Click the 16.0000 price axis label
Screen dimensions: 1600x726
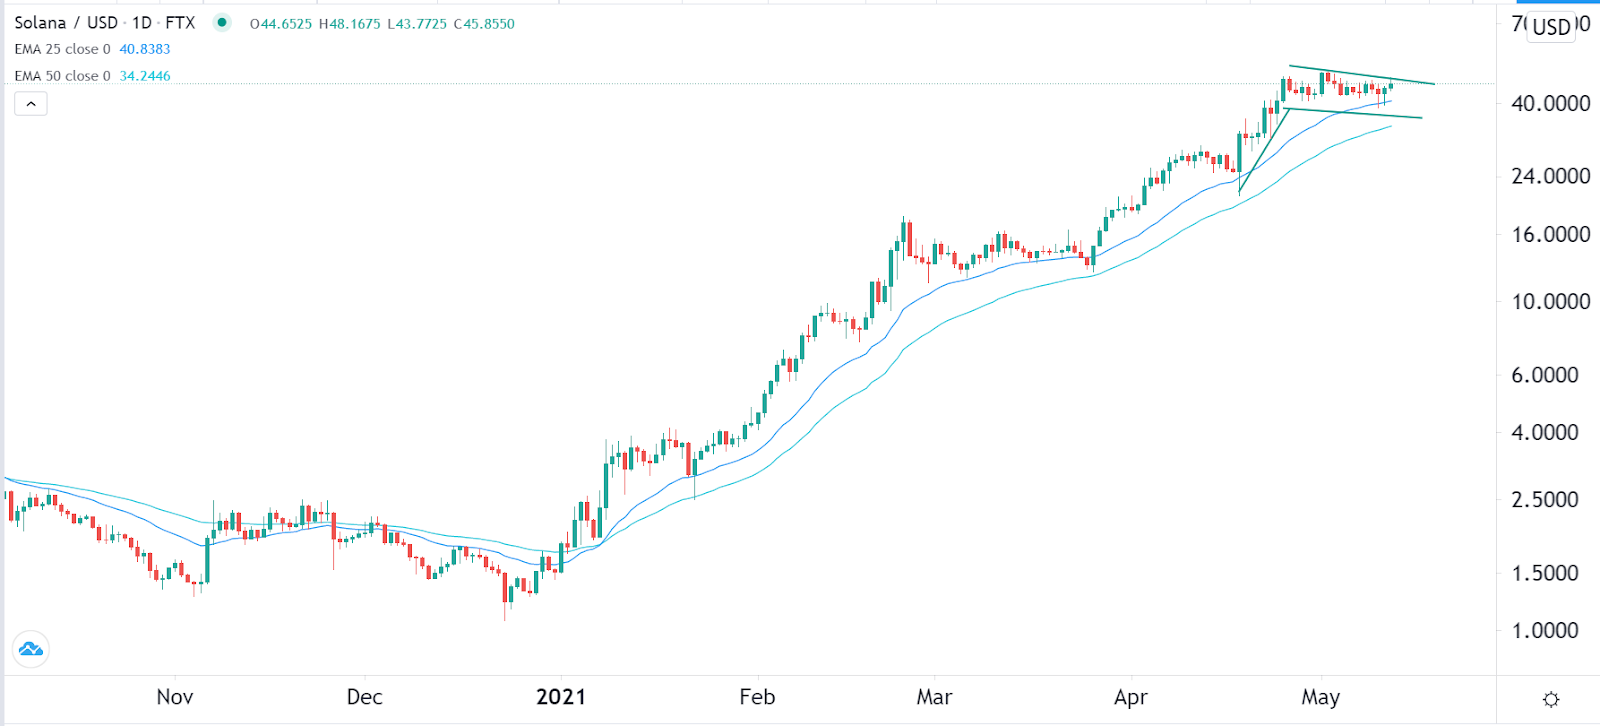click(1550, 234)
